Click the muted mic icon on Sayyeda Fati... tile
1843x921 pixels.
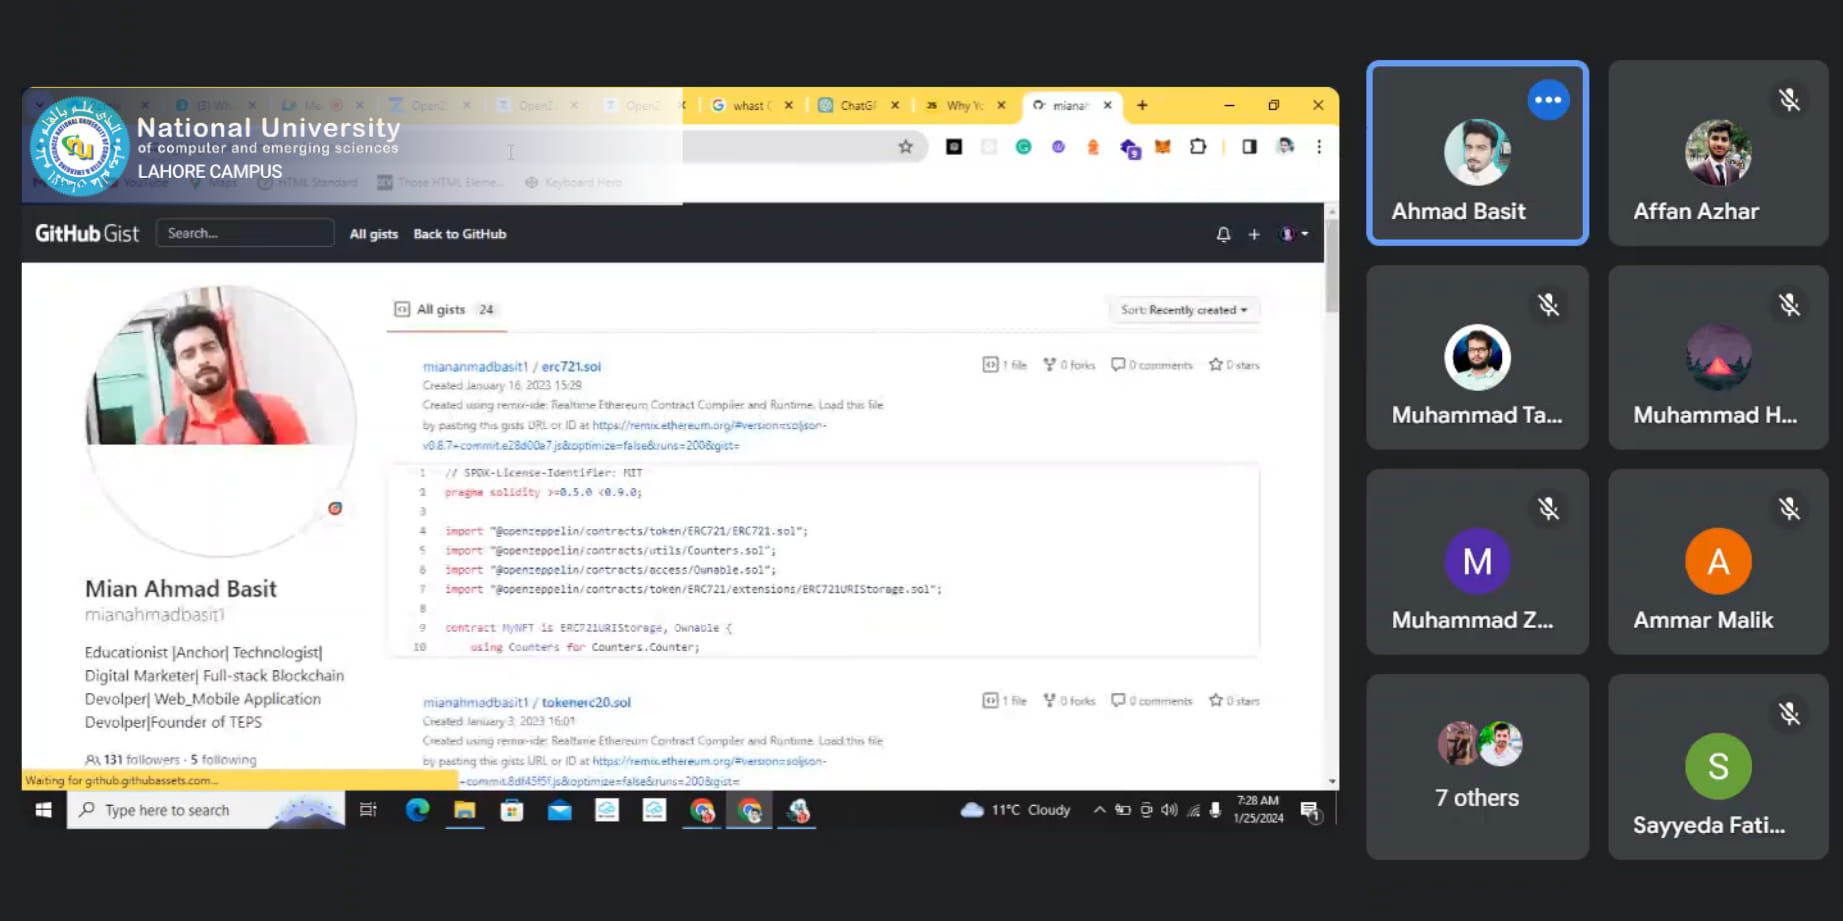coord(1789,714)
